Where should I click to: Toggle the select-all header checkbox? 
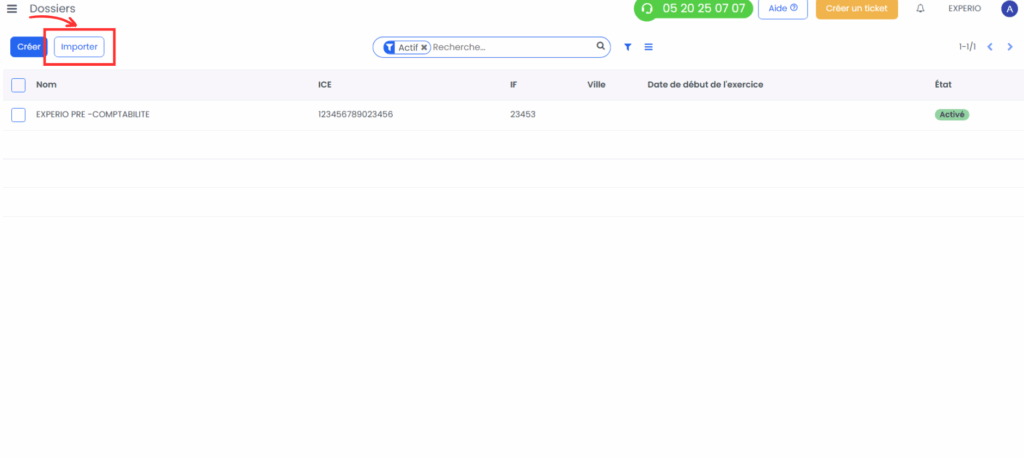point(18,85)
